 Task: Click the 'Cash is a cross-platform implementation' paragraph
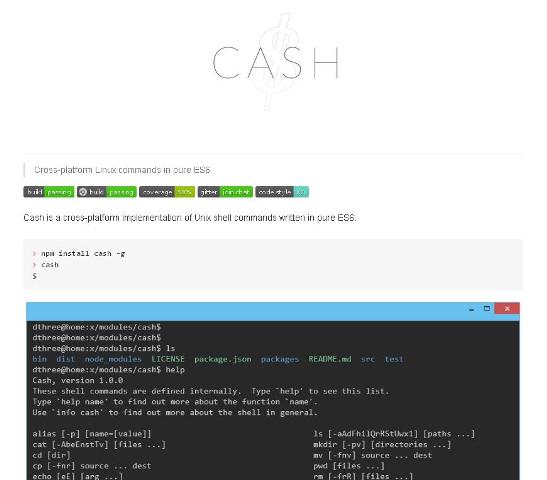pos(190,218)
